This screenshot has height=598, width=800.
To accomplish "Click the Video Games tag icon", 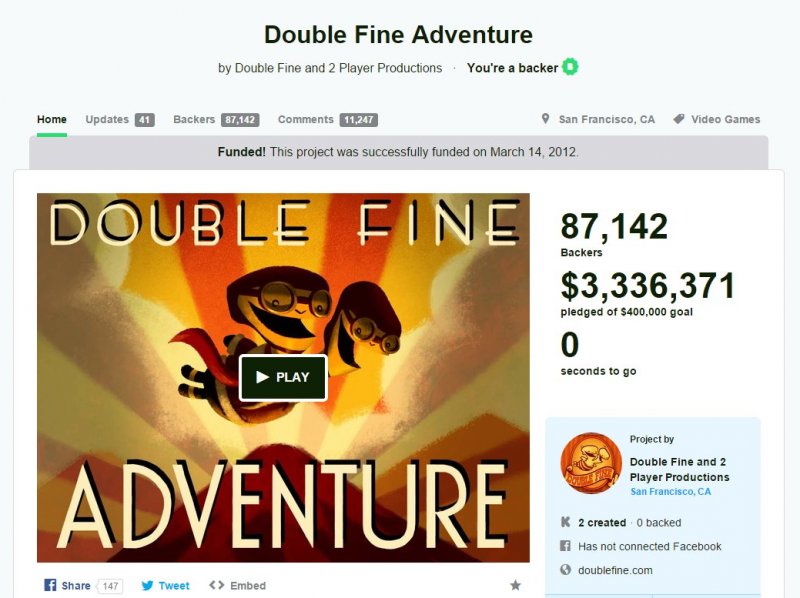I will (x=679, y=119).
